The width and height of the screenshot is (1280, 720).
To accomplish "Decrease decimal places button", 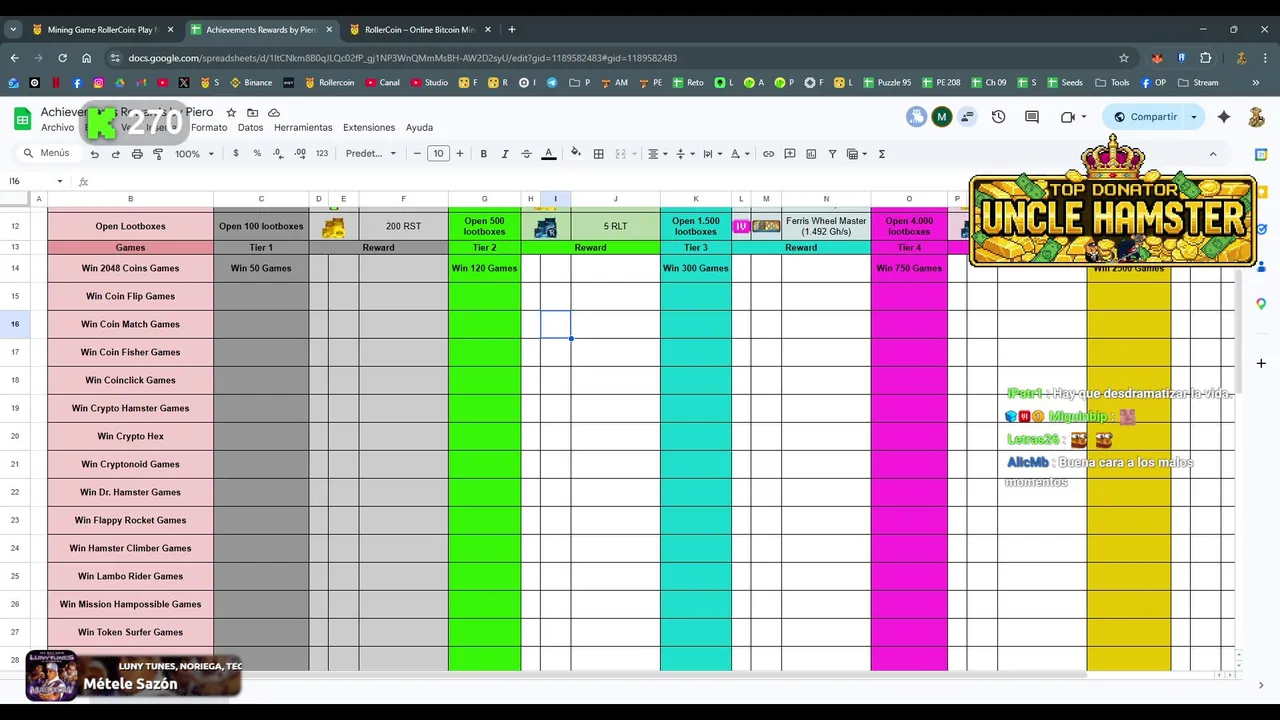I will coord(278,154).
